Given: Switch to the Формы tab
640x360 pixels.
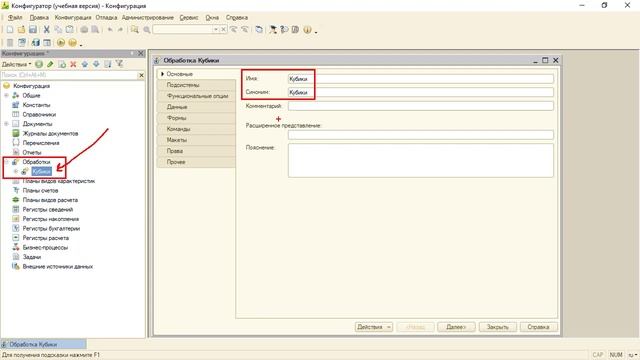Looking at the screenshot, I should click(x=196, y=118).
